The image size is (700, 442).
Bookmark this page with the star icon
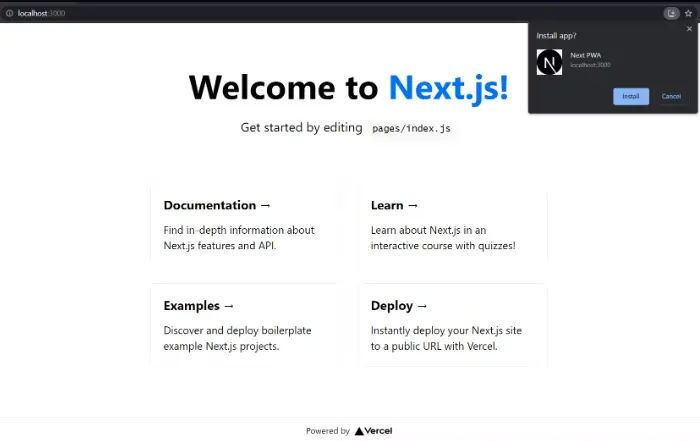click(x=688, y=13)
